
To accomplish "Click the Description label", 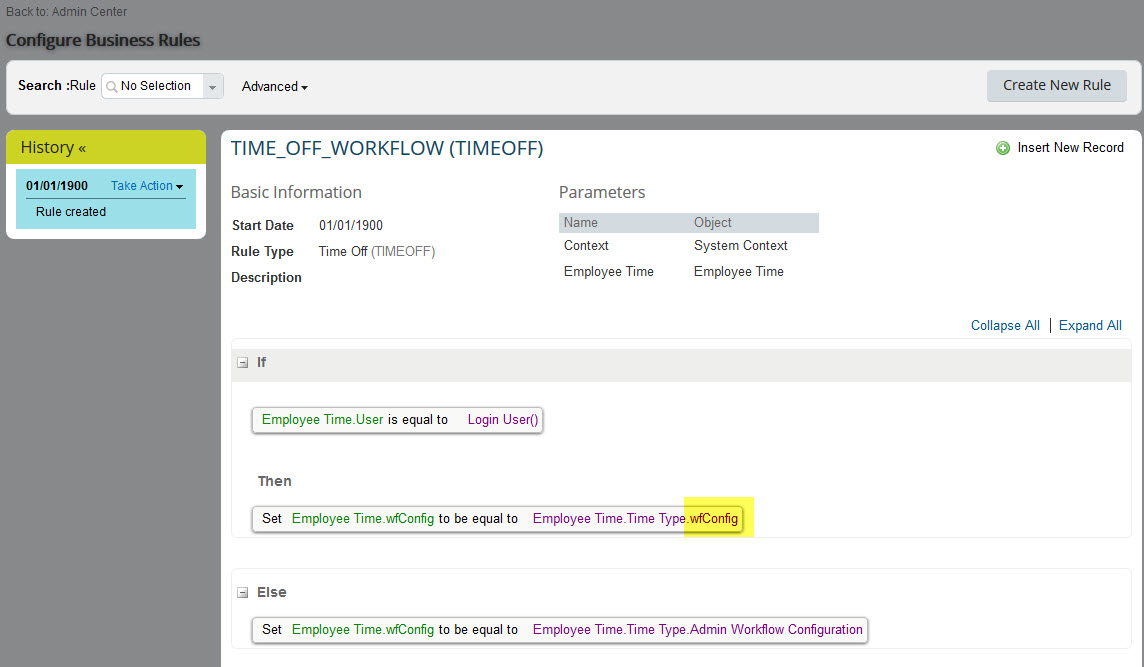I will (x=266, y=277).
